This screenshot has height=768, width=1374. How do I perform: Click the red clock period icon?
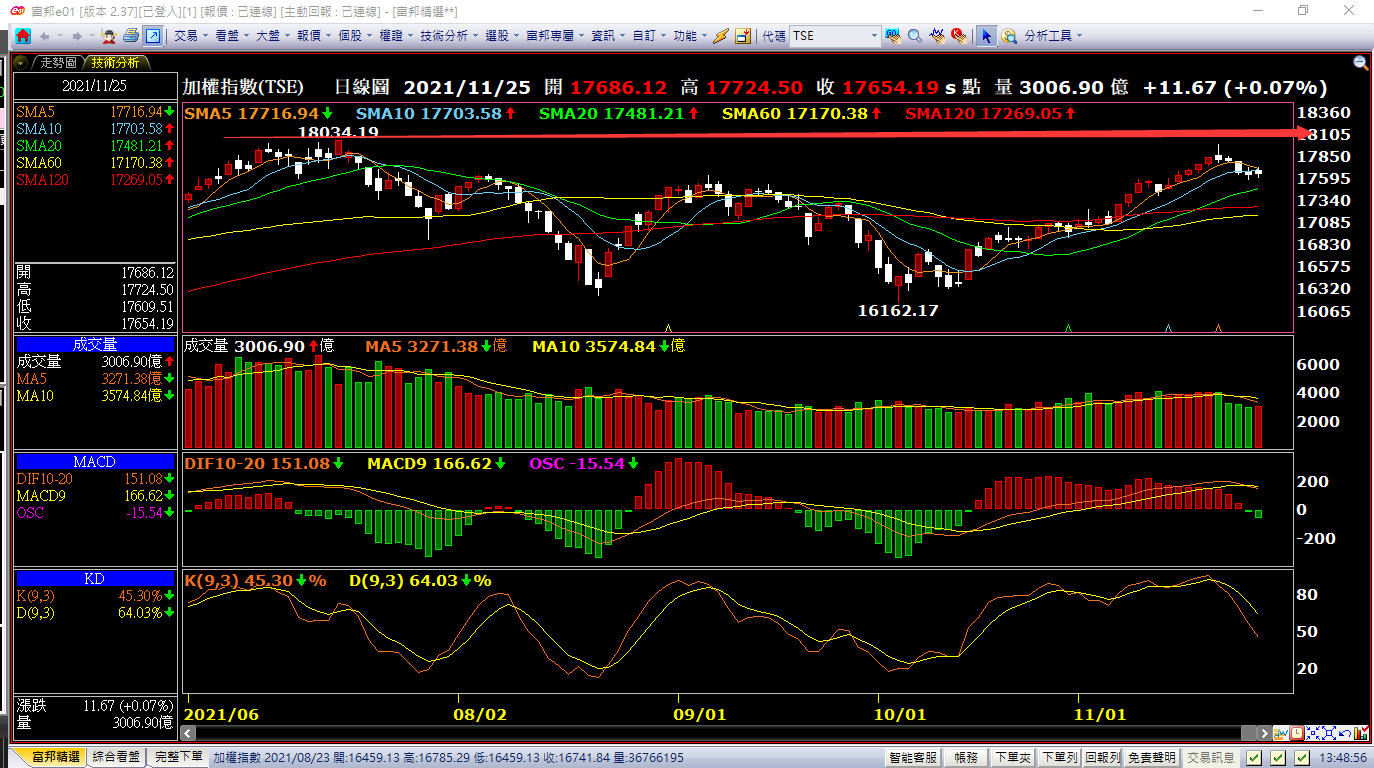1297,733
